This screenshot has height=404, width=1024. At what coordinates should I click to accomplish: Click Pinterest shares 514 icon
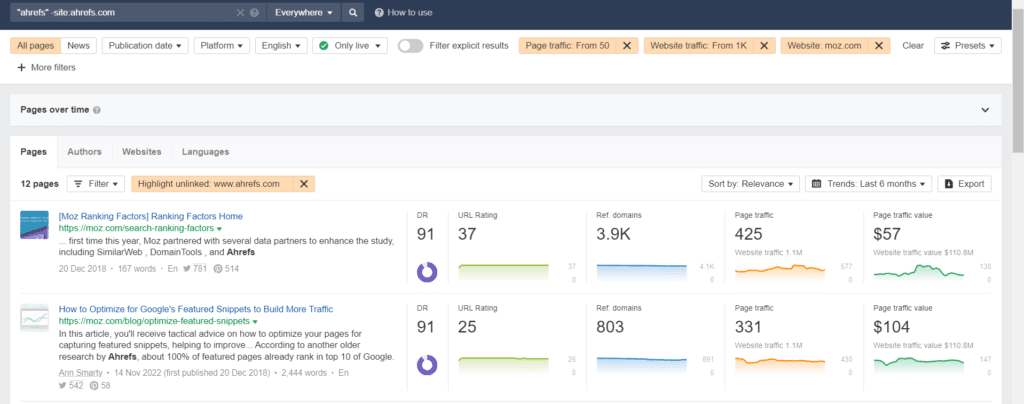[x=217, y=268]
